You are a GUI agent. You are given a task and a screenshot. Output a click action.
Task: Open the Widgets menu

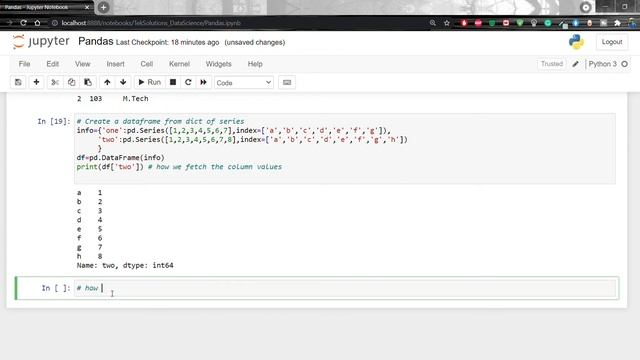[x=219, y=64]
